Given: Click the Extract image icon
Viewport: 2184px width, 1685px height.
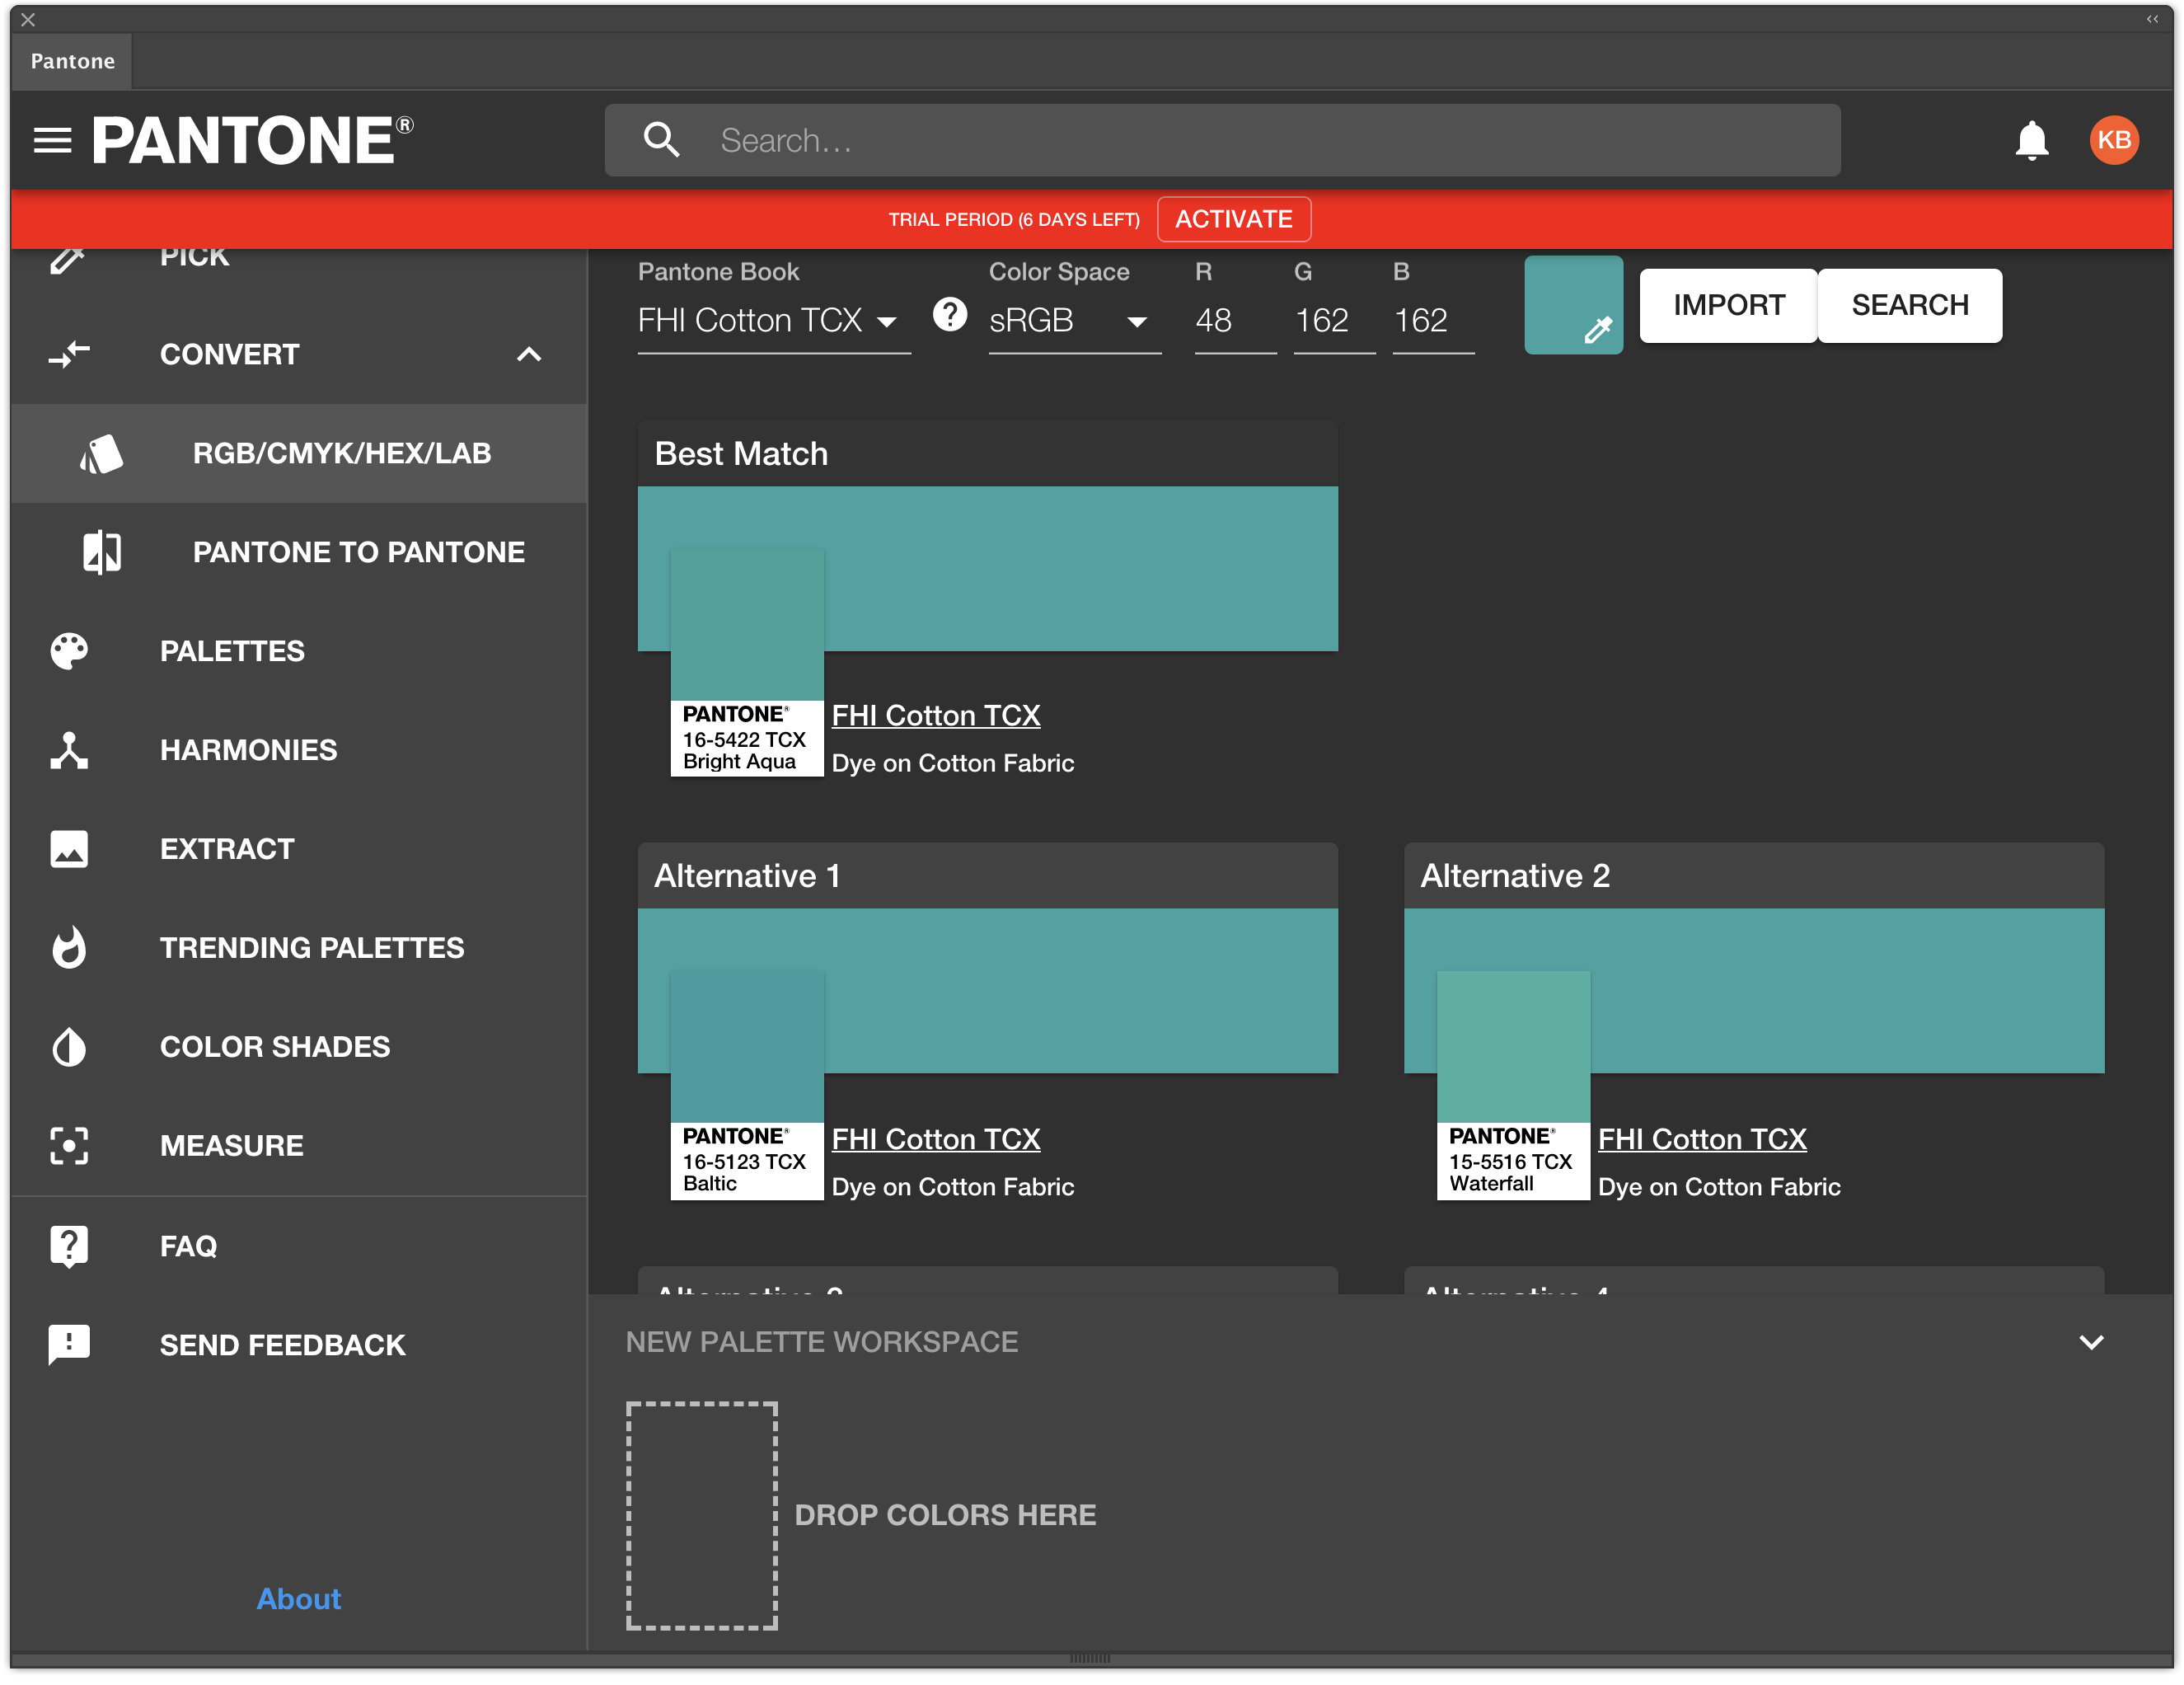Looking at the screenshot, I should coord(69,849).
